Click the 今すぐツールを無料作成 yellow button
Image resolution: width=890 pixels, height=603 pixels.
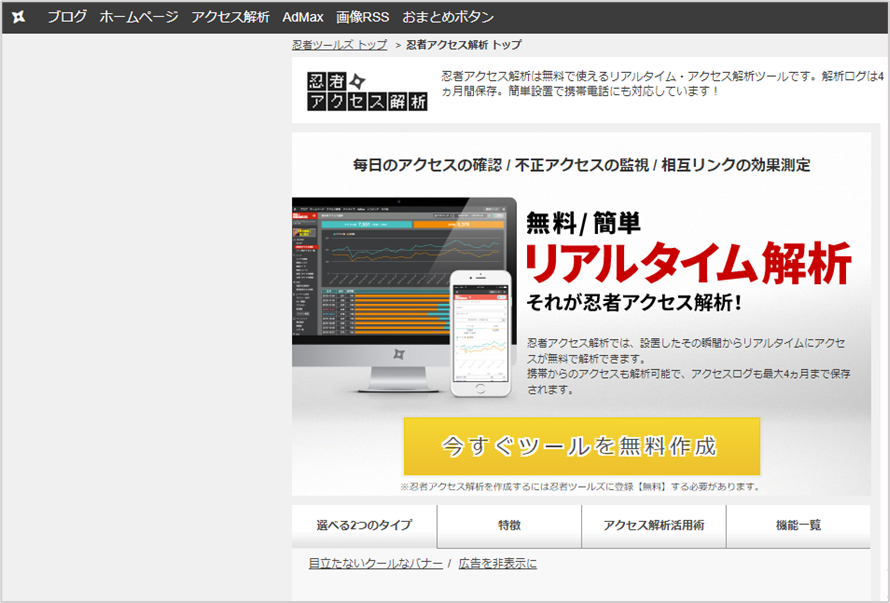point(582,446)
